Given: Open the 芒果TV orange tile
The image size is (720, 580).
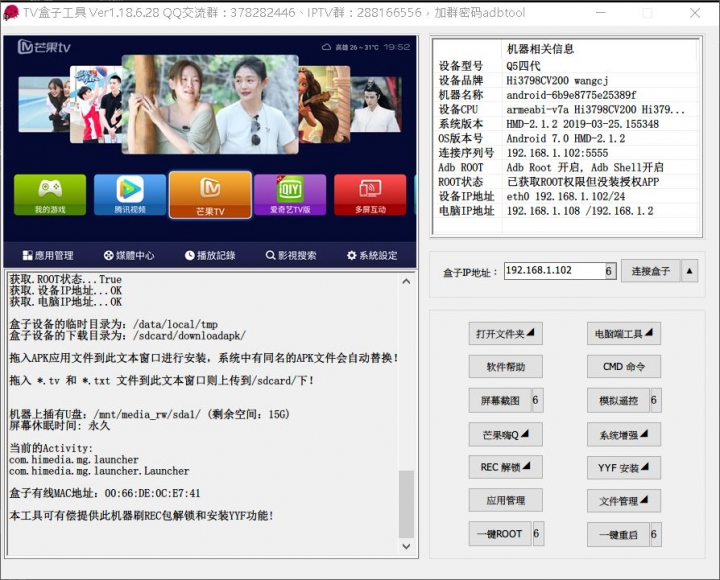Looking at the screenshot, I should coord(210,195).
